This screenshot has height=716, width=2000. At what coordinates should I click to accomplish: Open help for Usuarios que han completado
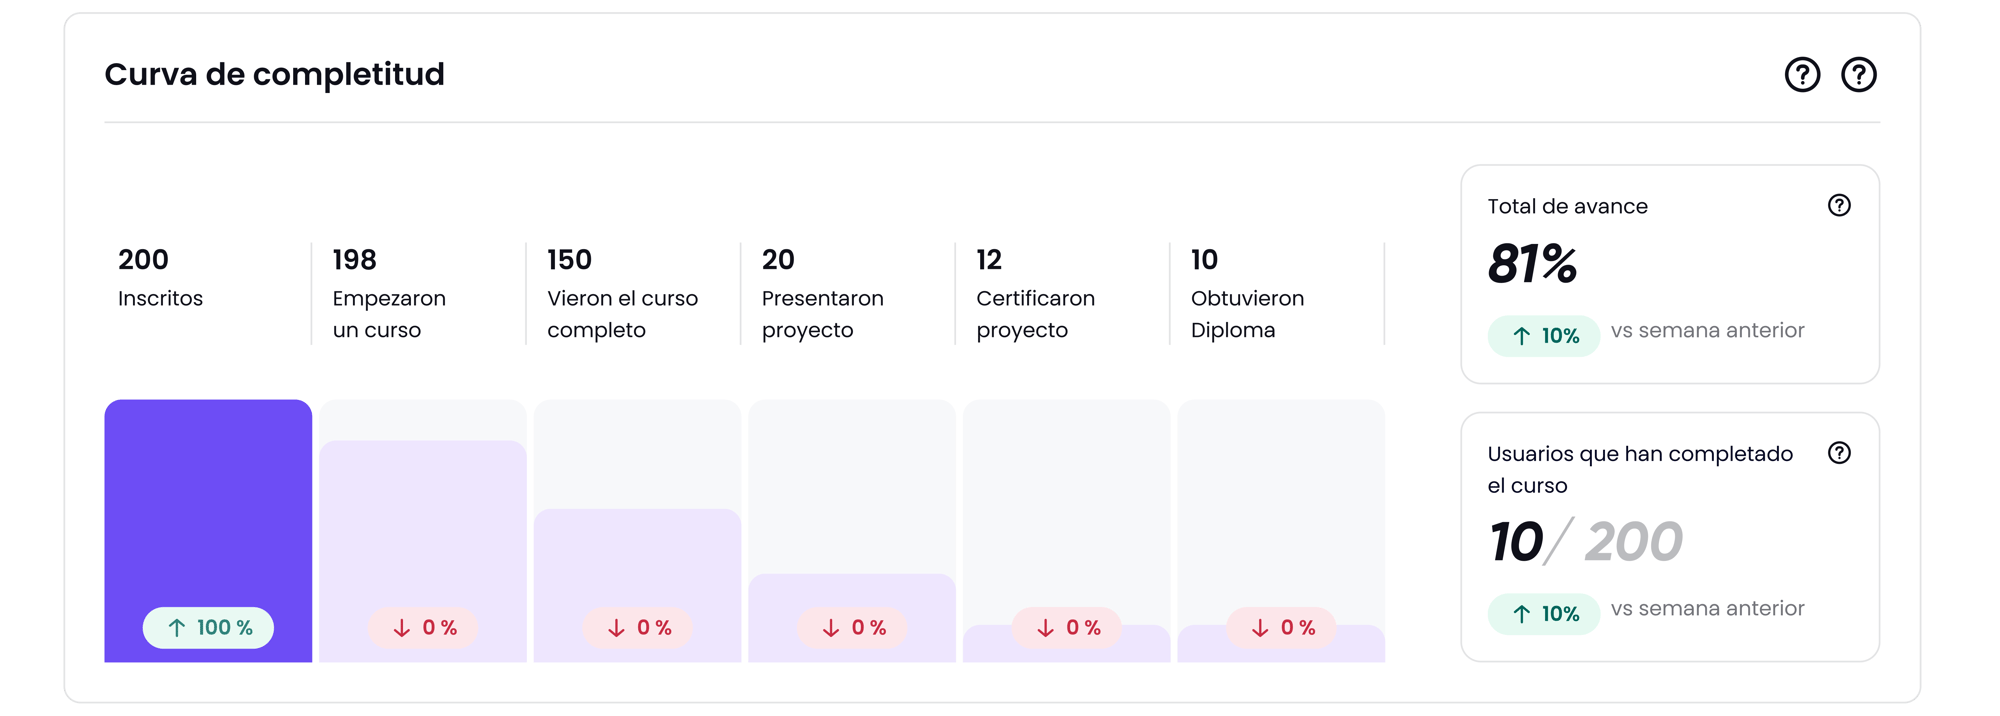click(1839, 453)
